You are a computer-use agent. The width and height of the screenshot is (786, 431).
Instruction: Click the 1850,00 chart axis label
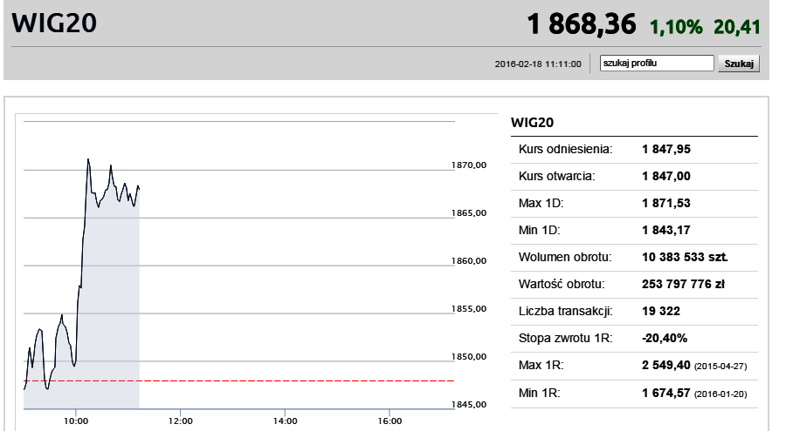(x=469, y=357)
